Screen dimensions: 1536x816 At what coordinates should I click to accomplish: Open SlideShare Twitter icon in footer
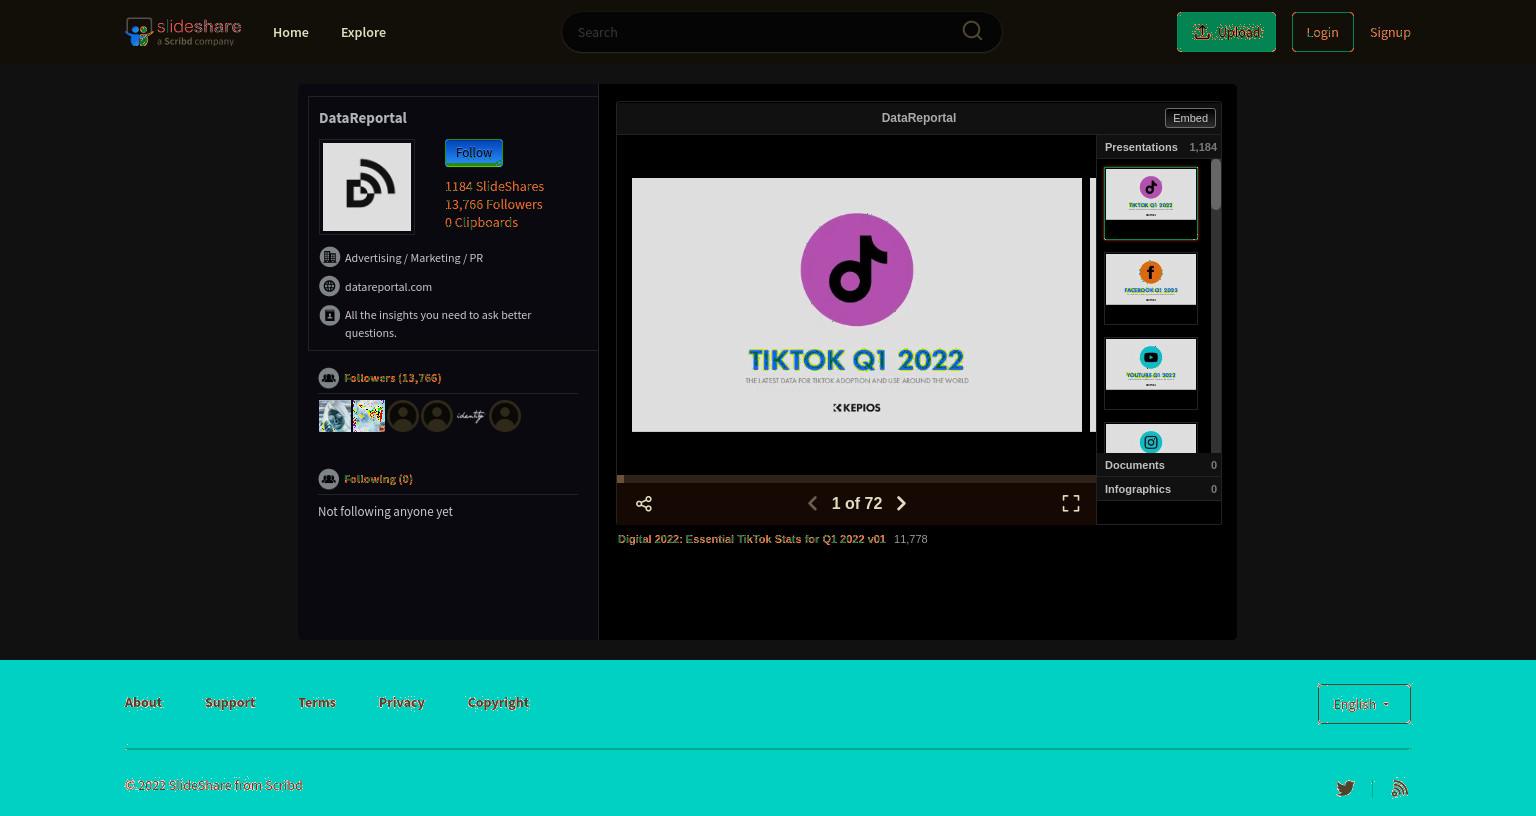[1345, 788]
